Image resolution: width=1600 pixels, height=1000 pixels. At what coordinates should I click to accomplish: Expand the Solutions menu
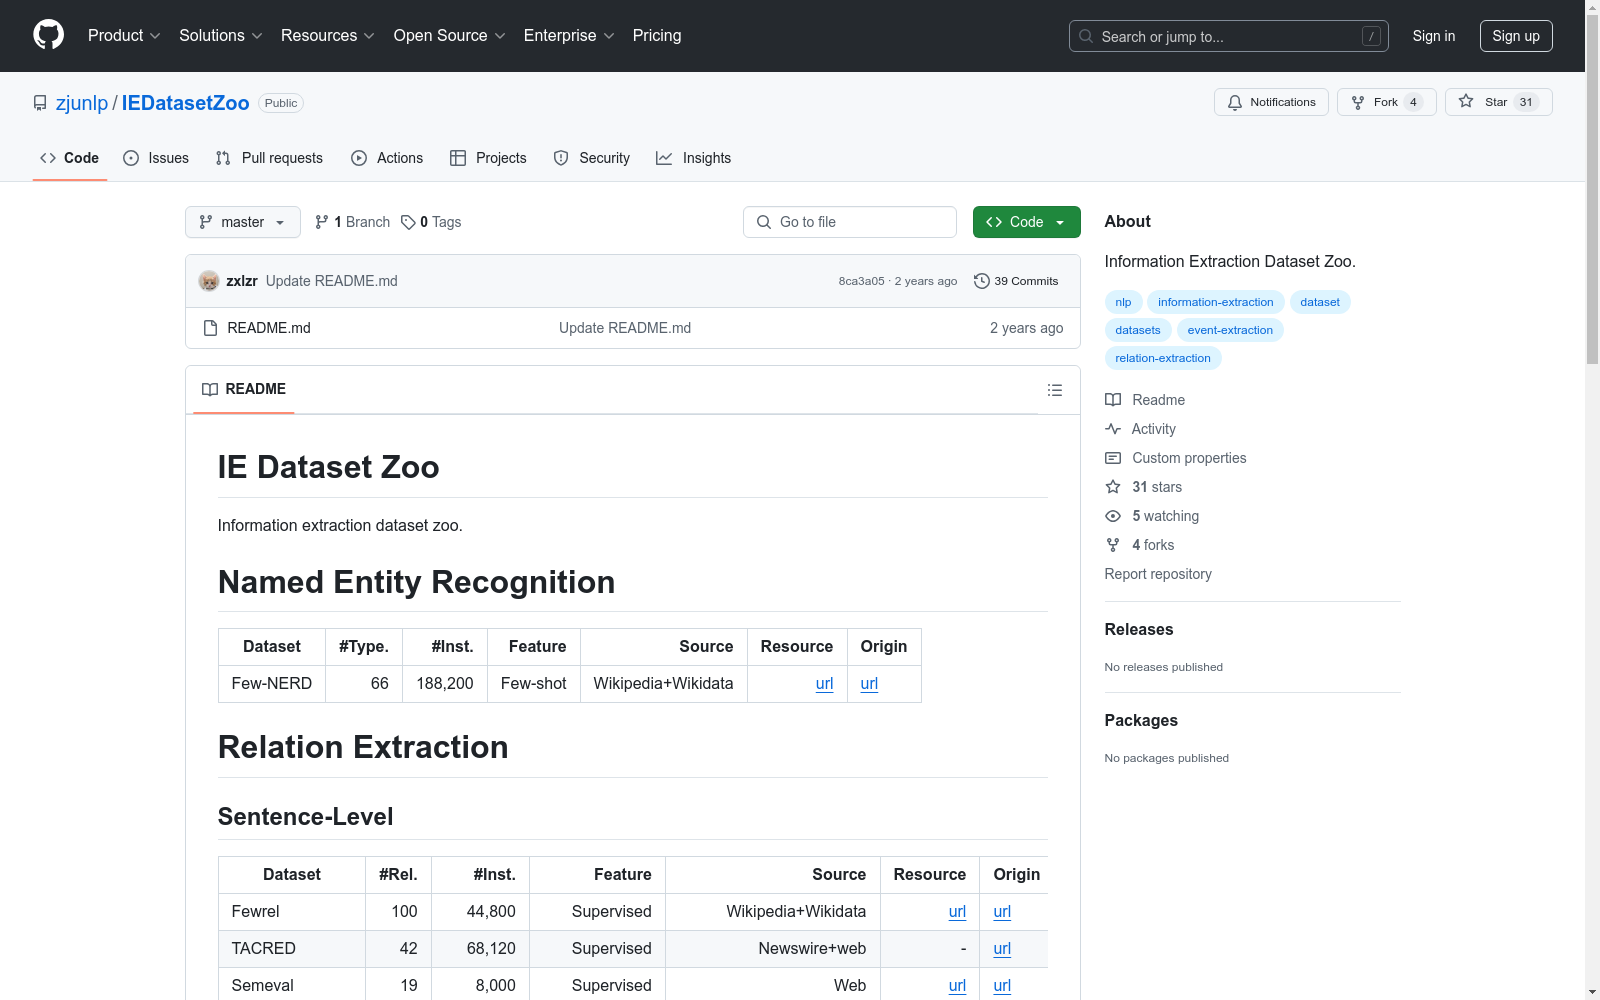point(221,35)
